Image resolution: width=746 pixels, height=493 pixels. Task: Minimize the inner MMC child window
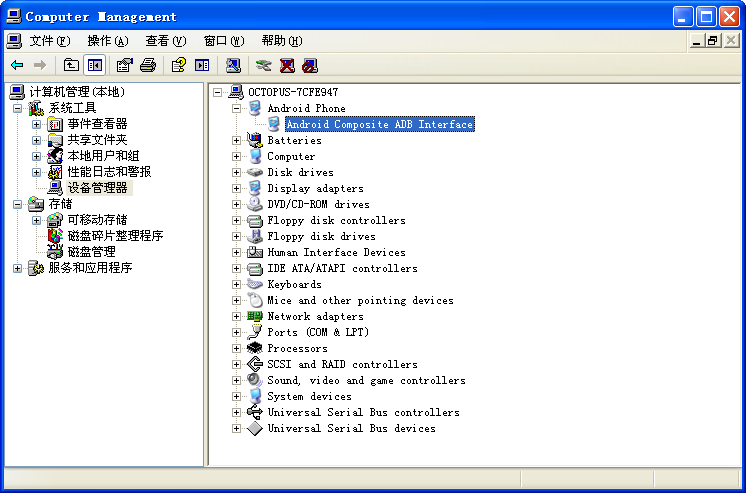pyautogui.click(x=697, y=41)
